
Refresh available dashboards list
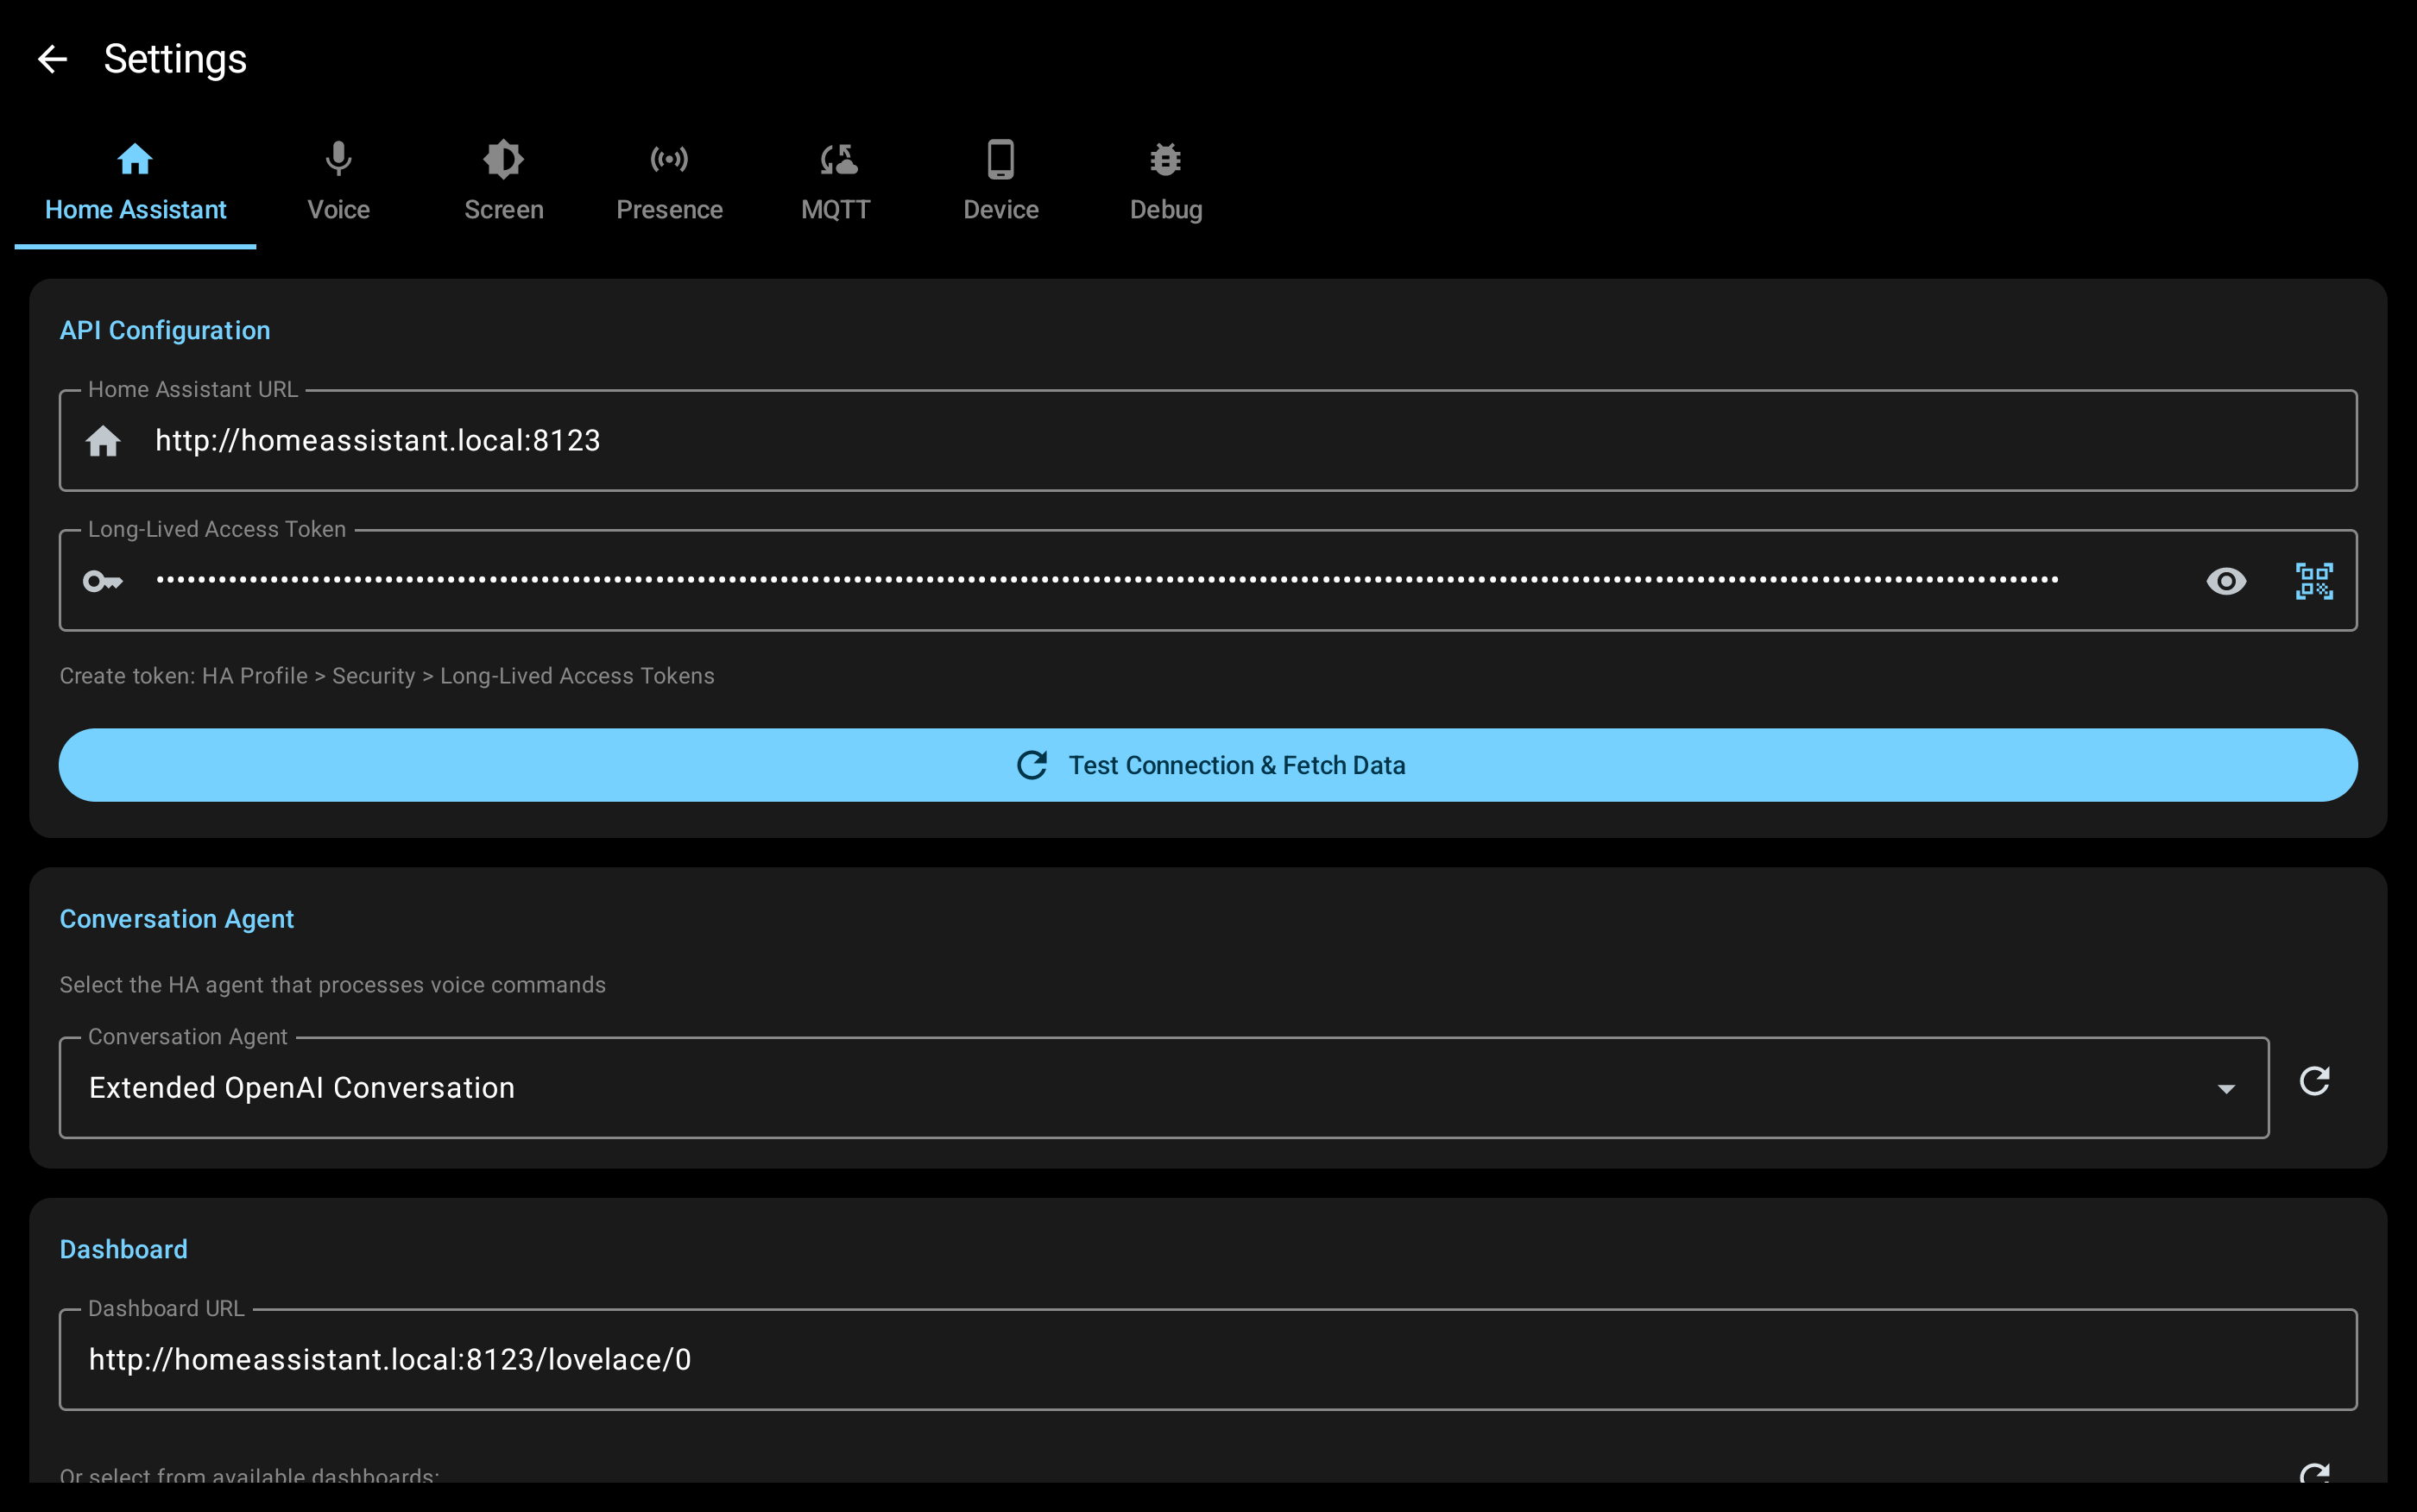[x=2314, y=1474]
